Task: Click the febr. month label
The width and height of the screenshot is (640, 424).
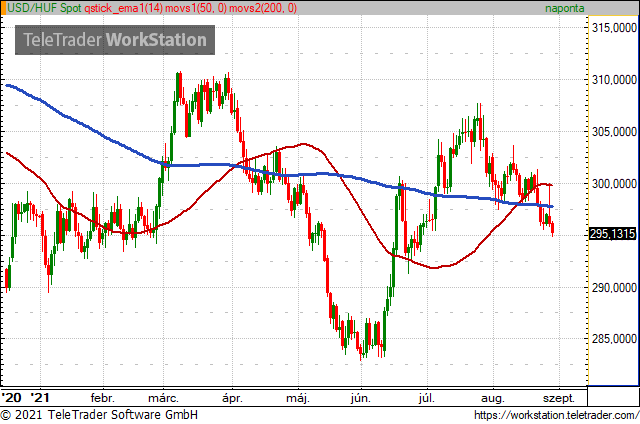Action: (x=102, y=398)
